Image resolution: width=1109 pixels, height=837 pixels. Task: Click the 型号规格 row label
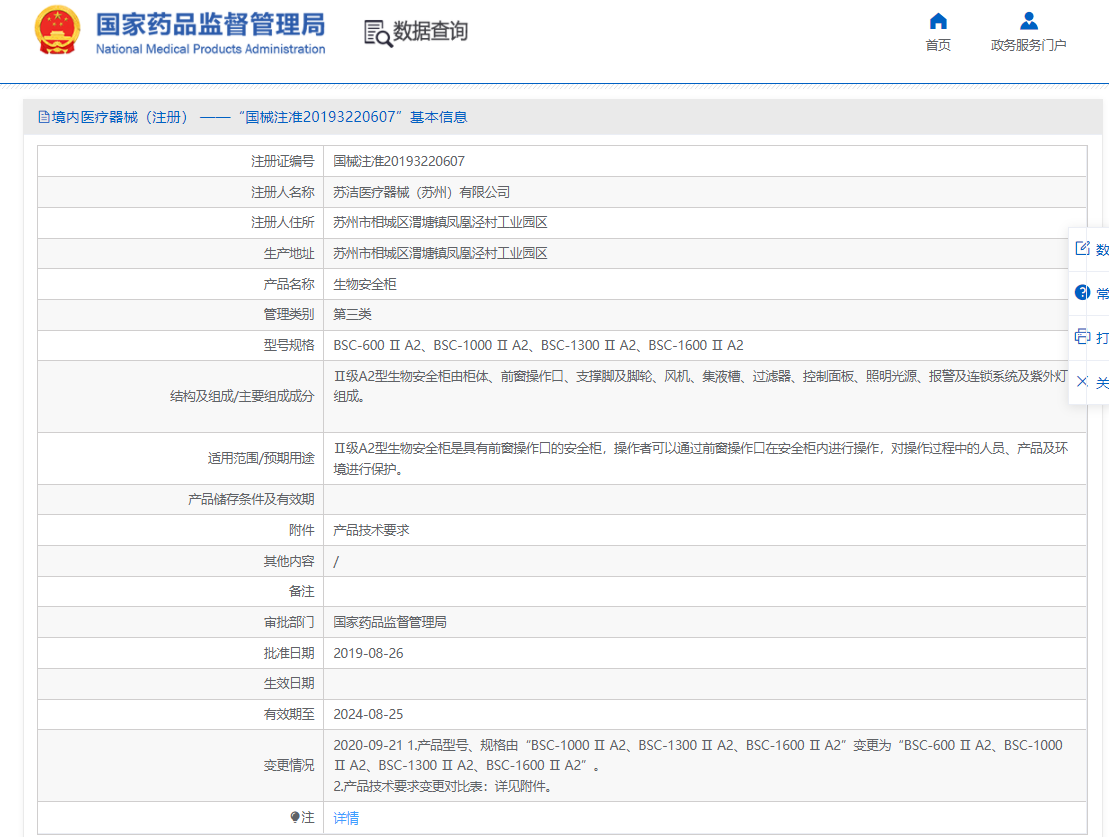(289, 345)
